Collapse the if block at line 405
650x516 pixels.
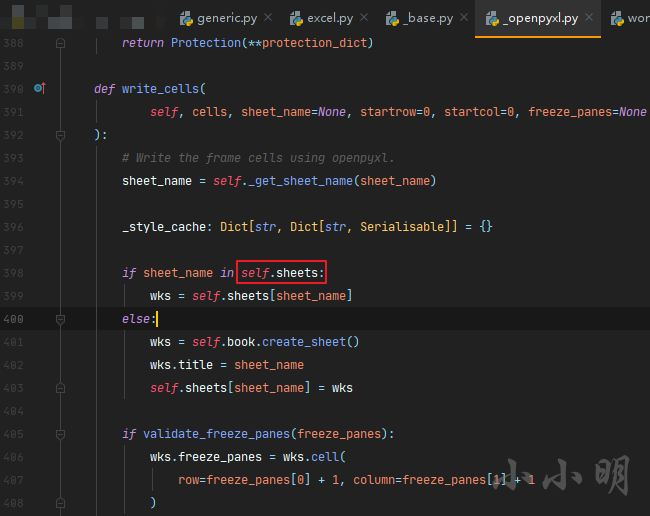[60, 434]
